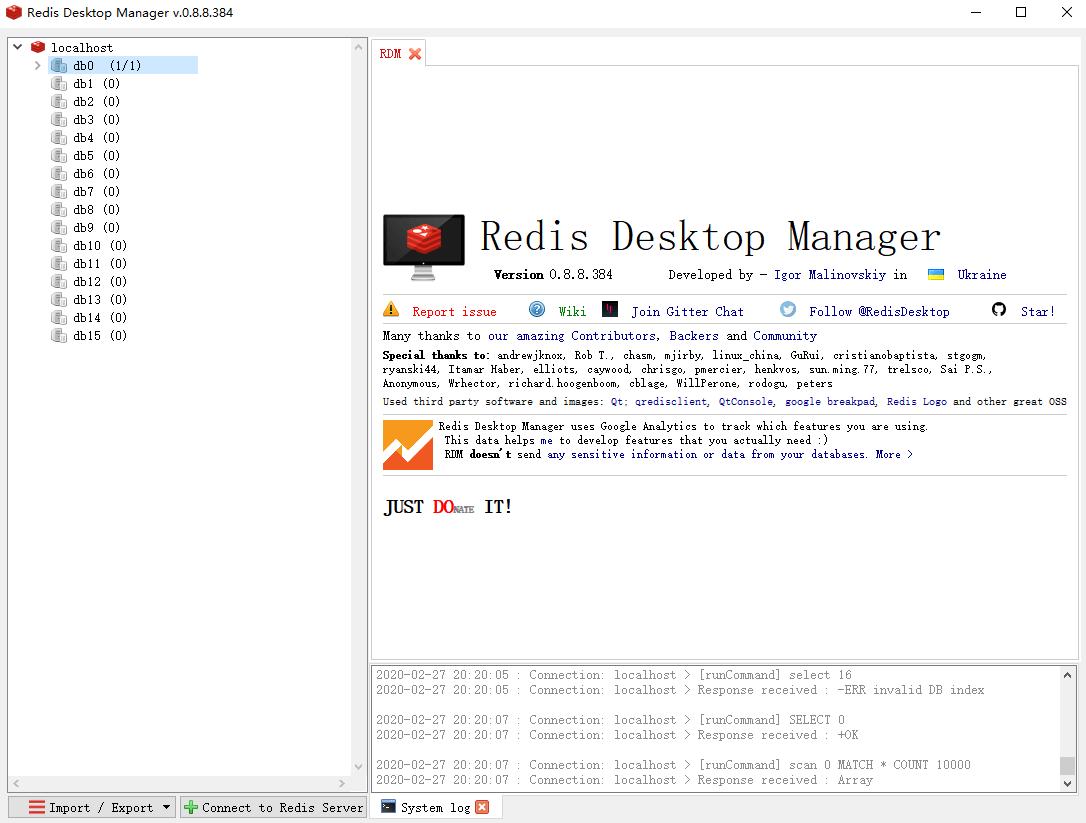This screenshot has height=823, width=1086.
Task: Click the Gitter Chat icon
Action: (x=610, y=310)
